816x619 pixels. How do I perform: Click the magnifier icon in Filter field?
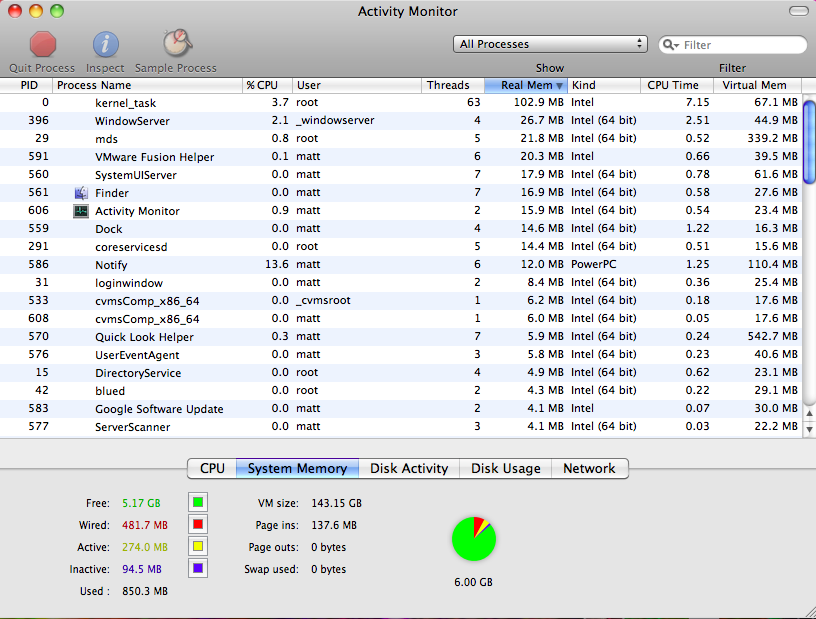(671, 45)
